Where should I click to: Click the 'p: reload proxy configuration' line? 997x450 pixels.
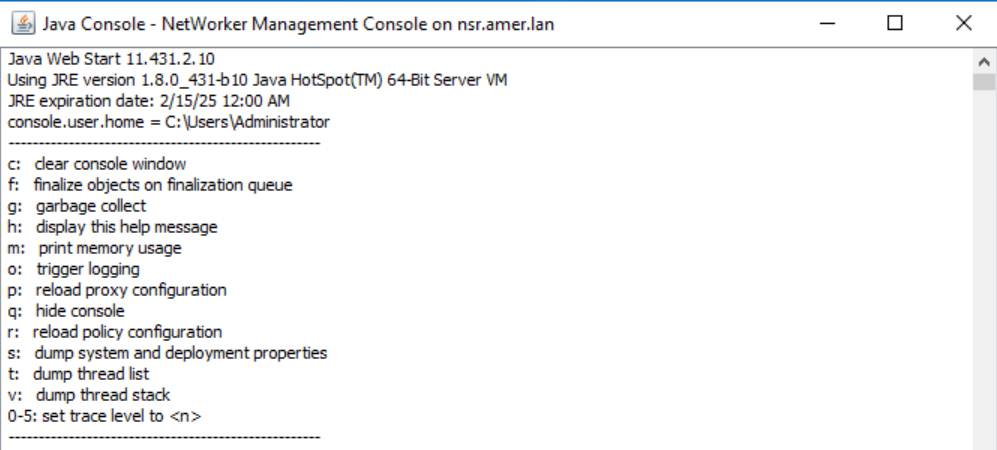(x=117, y=290)
